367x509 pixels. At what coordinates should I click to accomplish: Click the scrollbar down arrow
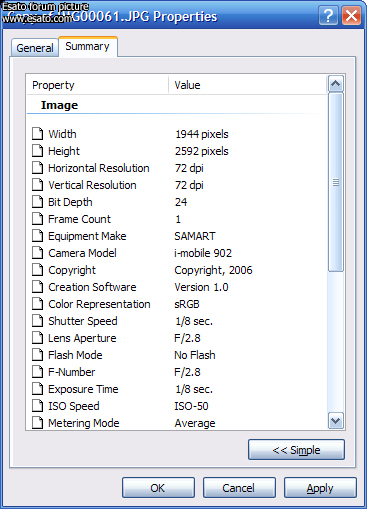[x=336, y=420]
